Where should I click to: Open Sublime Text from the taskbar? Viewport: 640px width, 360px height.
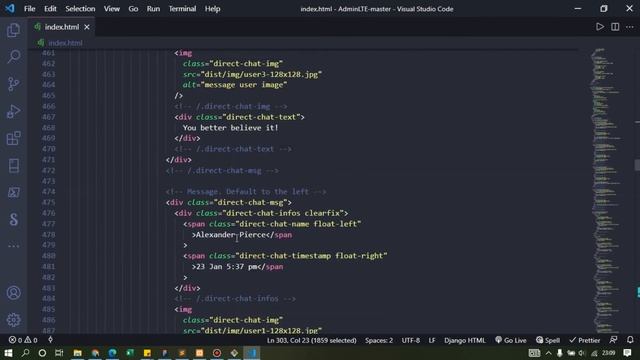pyautogui.click(x=182, y=353)
